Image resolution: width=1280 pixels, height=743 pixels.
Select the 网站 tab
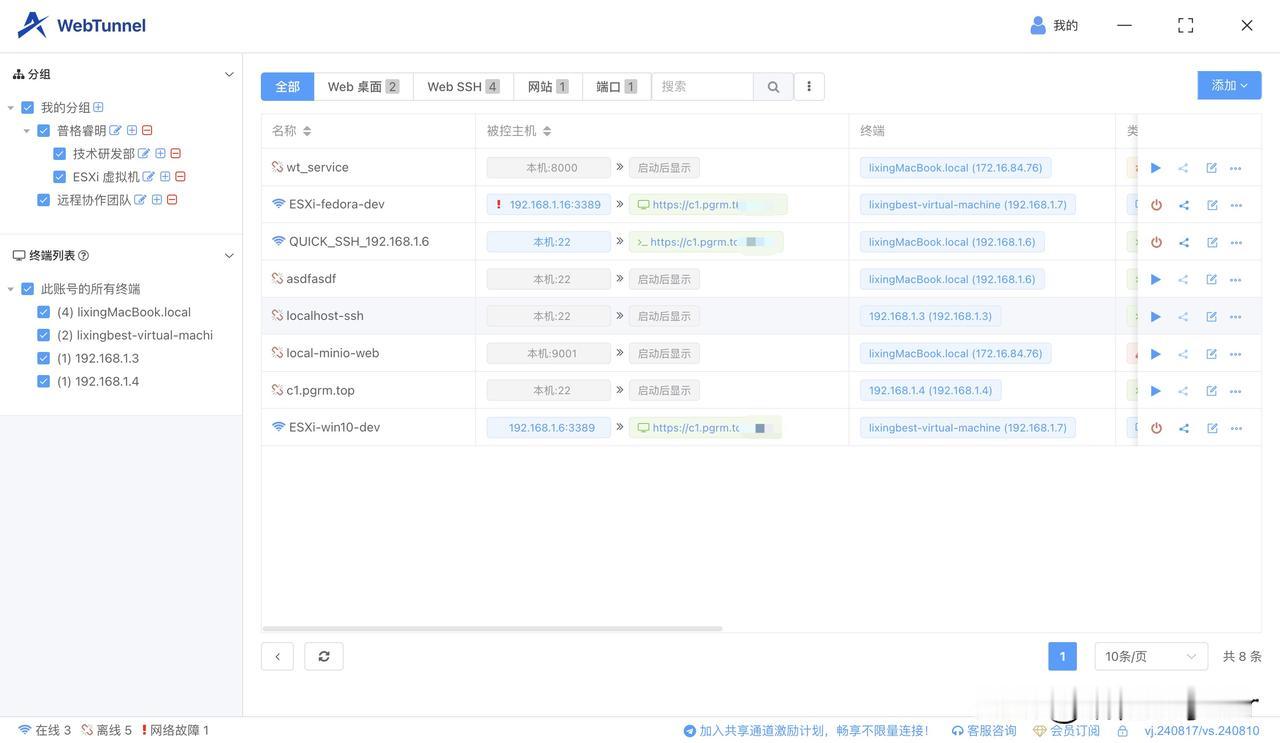(x=547, y=87)
